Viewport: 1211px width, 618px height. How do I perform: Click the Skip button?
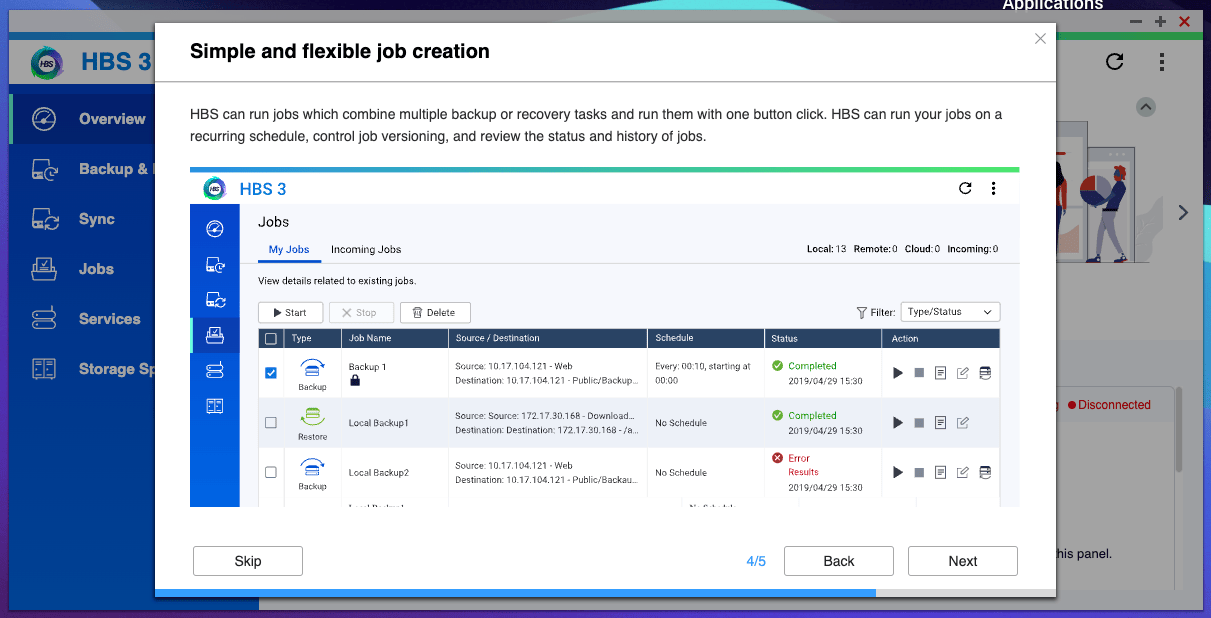click(247, 561)
